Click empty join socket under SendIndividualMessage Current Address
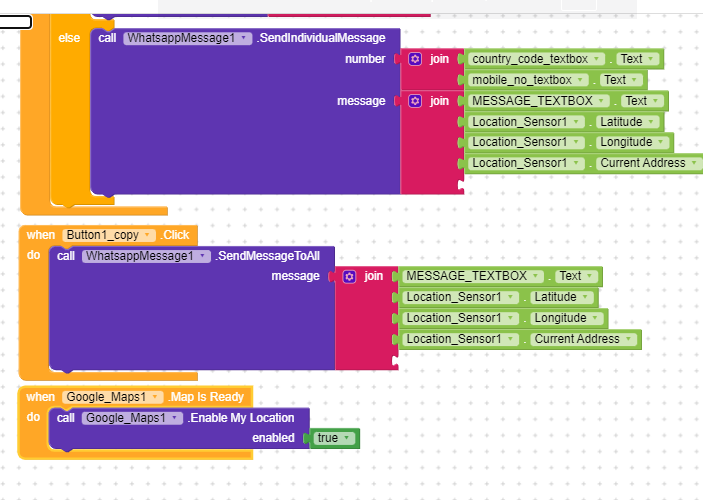Screen dimensions: 703x500 460,184
